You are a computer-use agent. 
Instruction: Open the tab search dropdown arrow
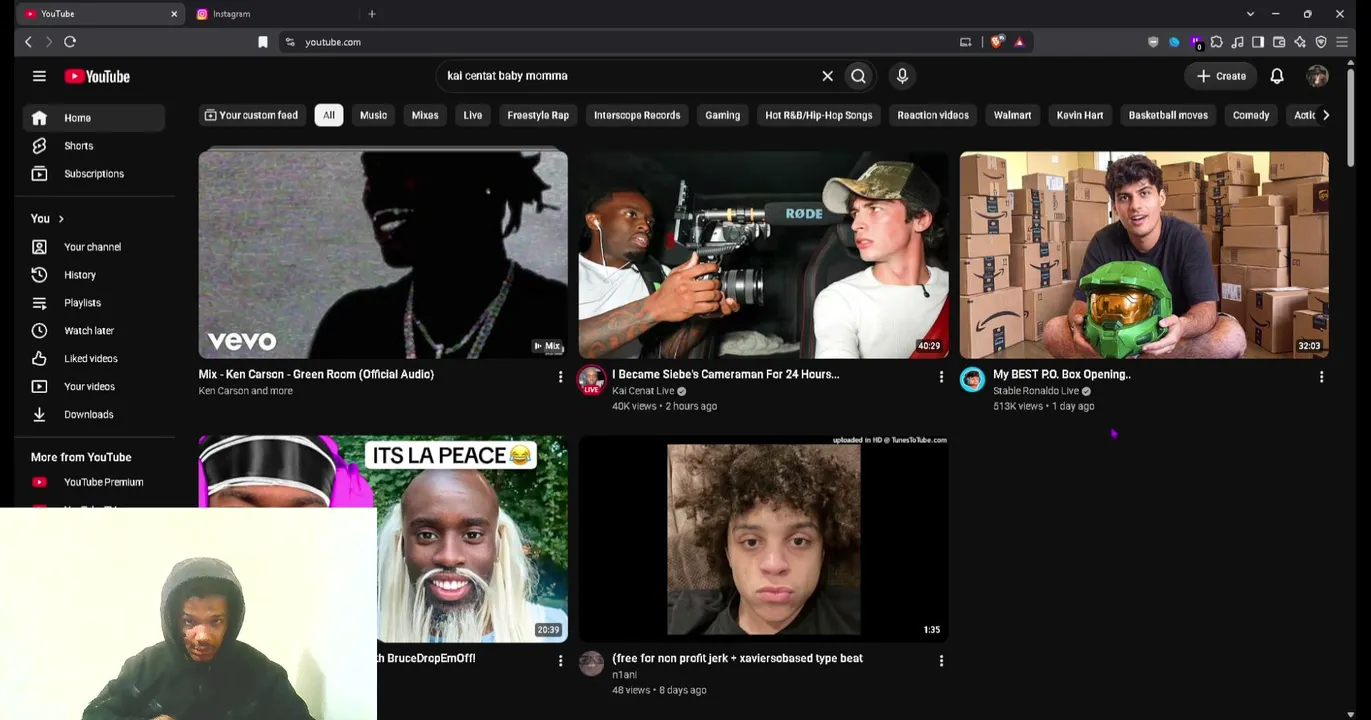pyautogui.click(x=1250, y=14)
